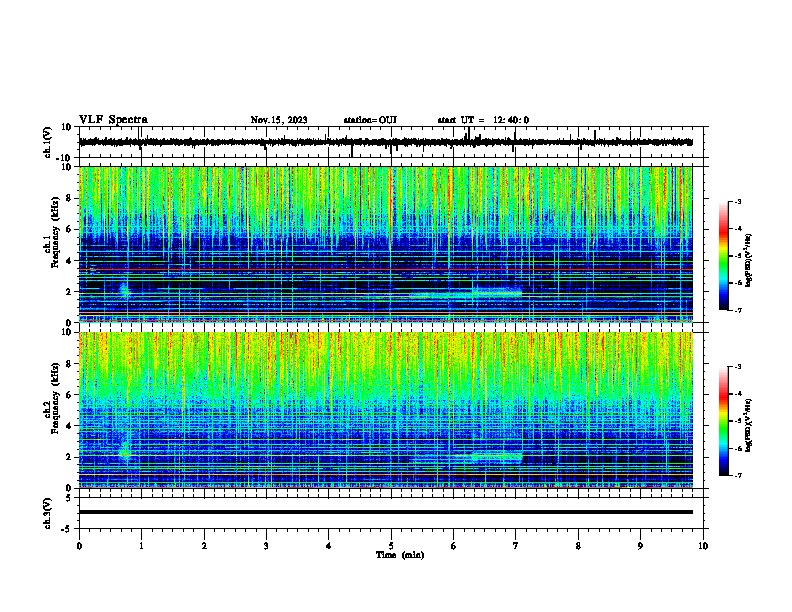The image size is (792, 612).
Task: Click the time axis tick label "3"
Action: pos(266,546)
